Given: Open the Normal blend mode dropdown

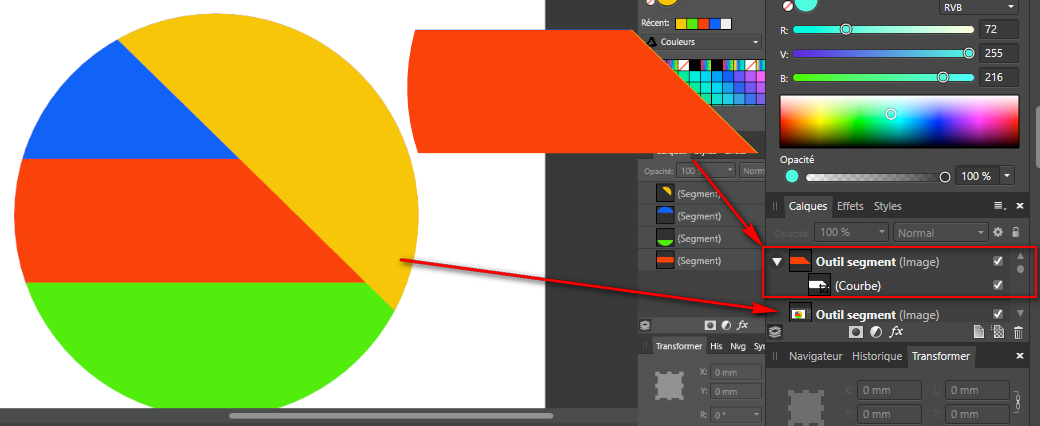Looking at the screenshot, I should pos(941,232).
